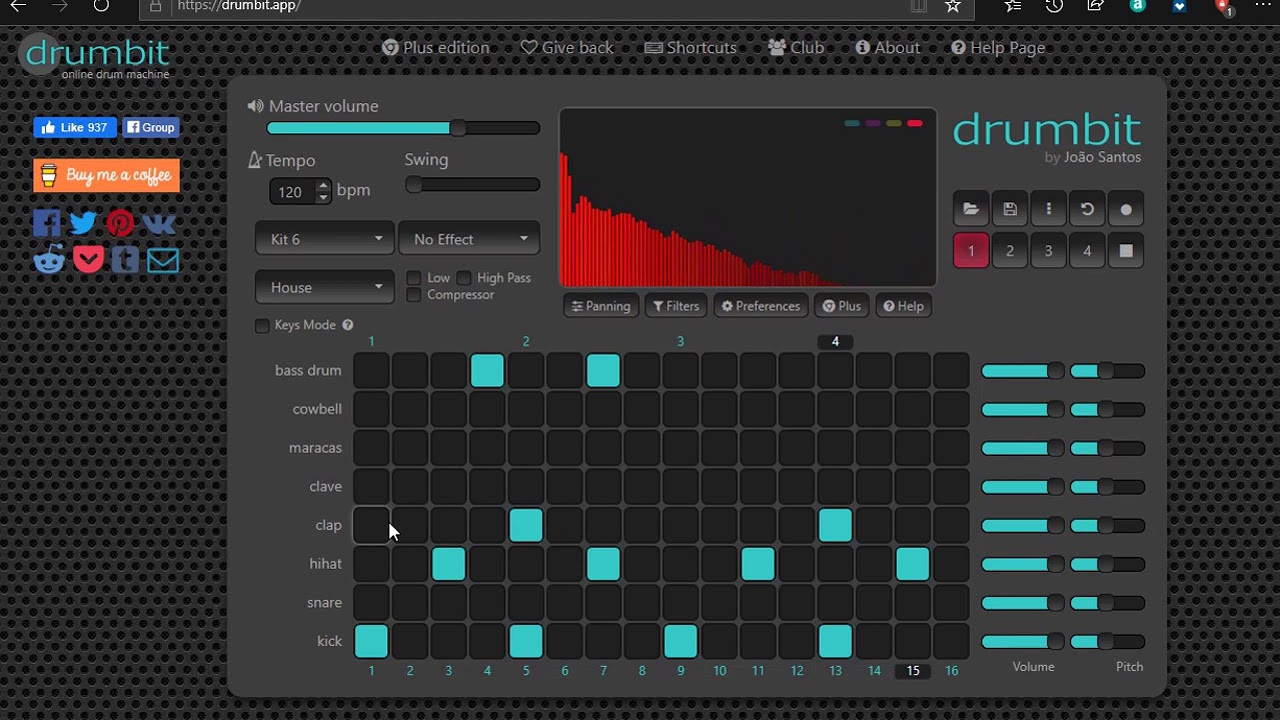Open Plus edition from top menu
This screenshot has width=1280, height=720.
436,48
